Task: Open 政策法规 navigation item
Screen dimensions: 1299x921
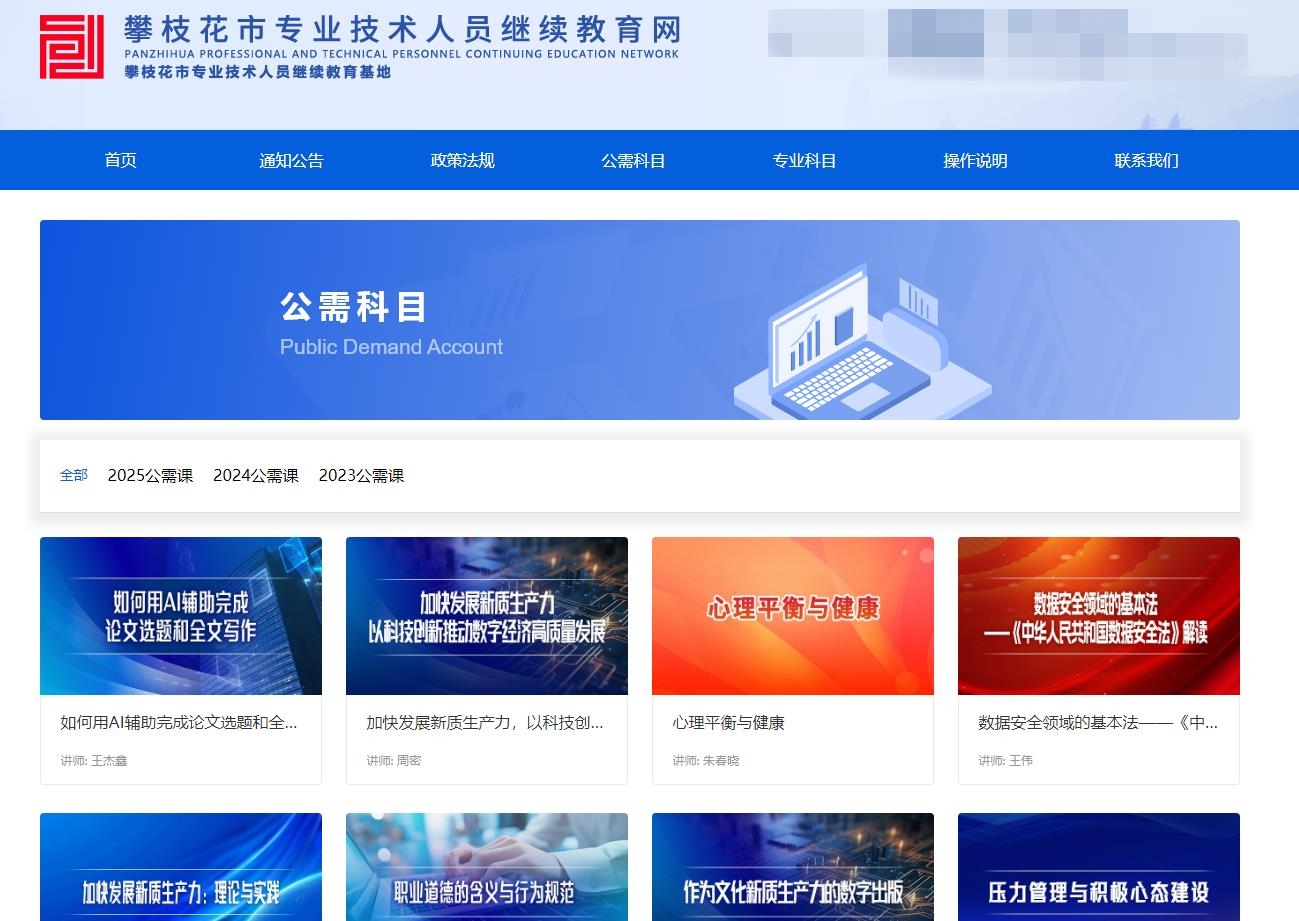Action: [462, 160]
